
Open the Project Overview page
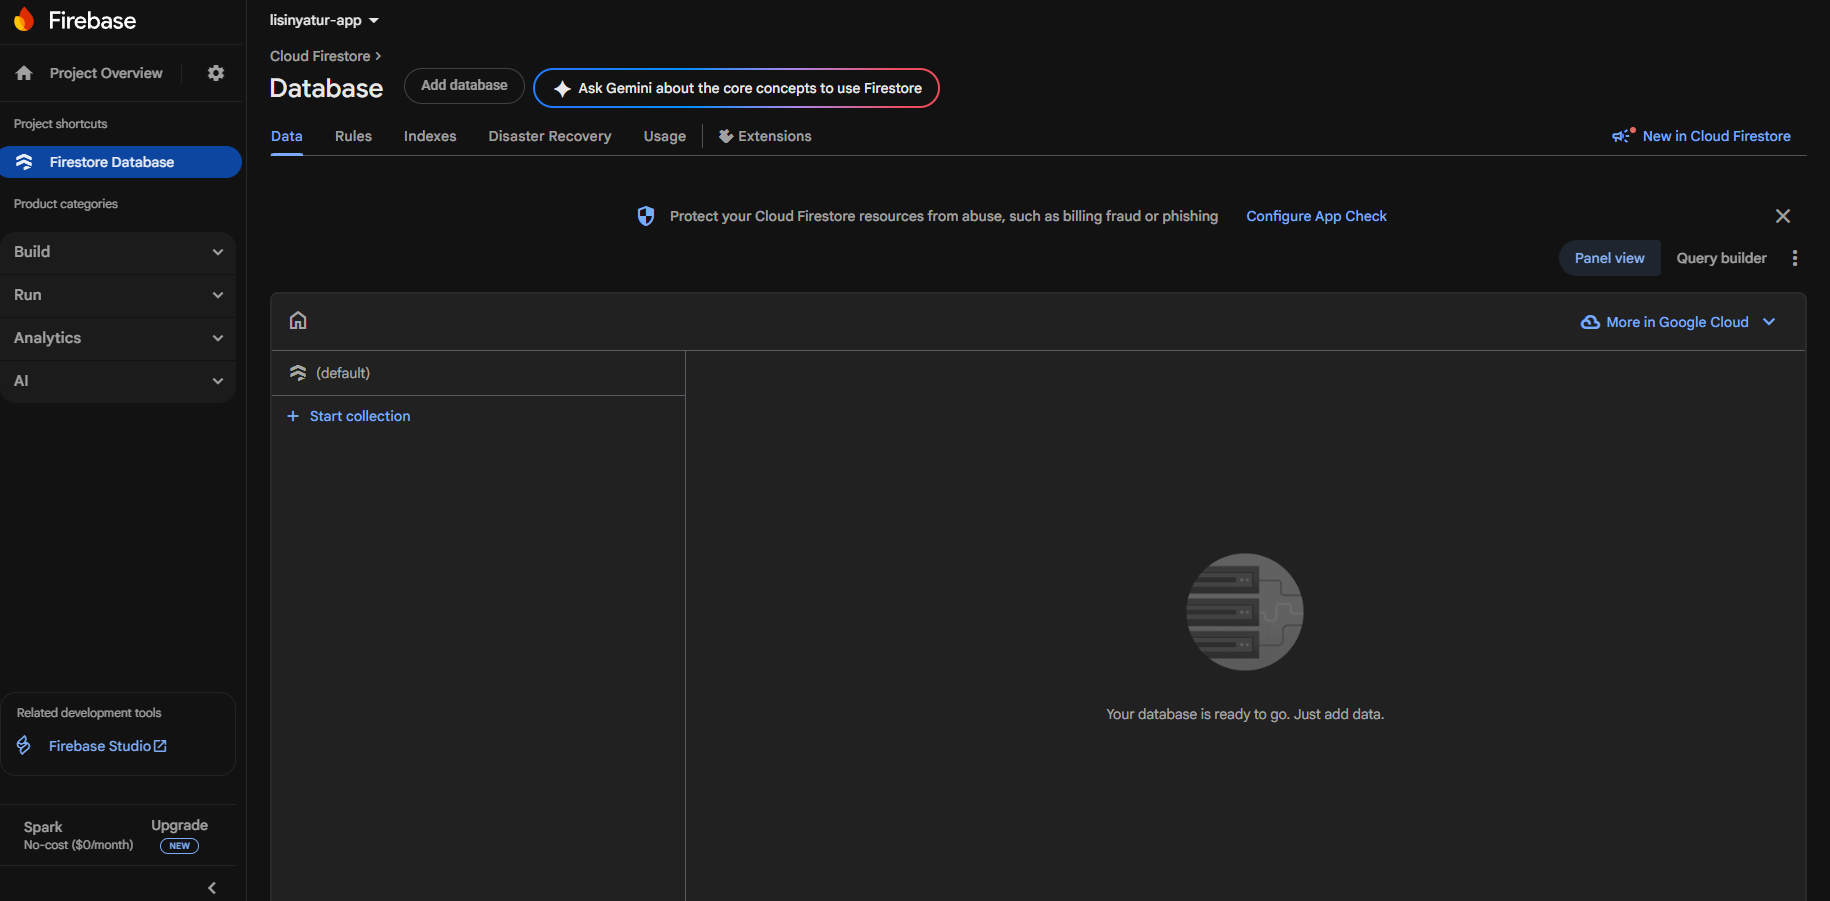coord(106,73)
